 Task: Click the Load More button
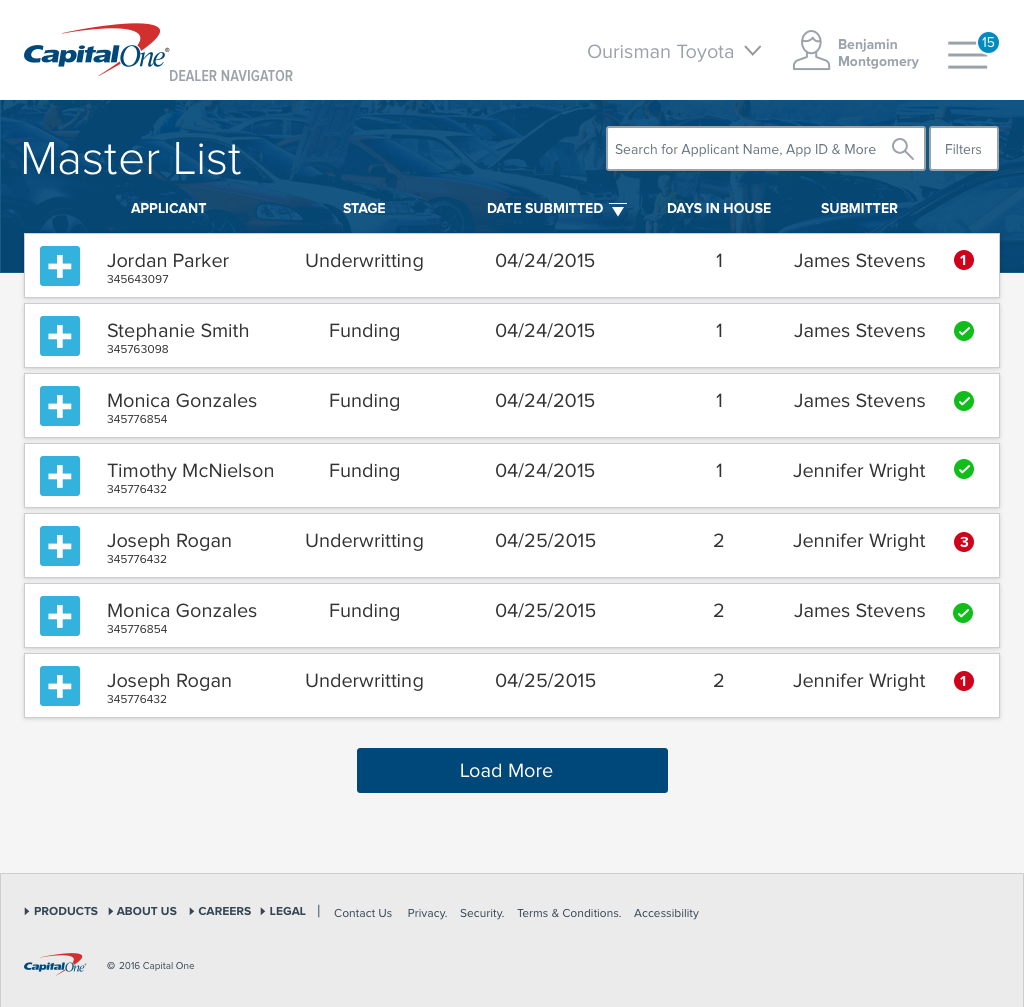pyautogui.click(x=512, y=771)
